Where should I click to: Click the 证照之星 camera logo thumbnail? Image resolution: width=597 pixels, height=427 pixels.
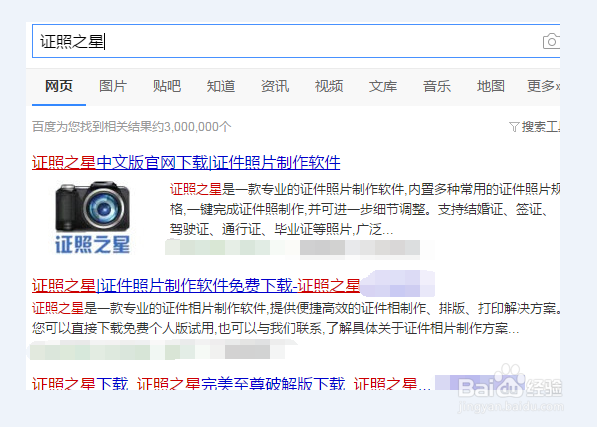tap(93, 217)
